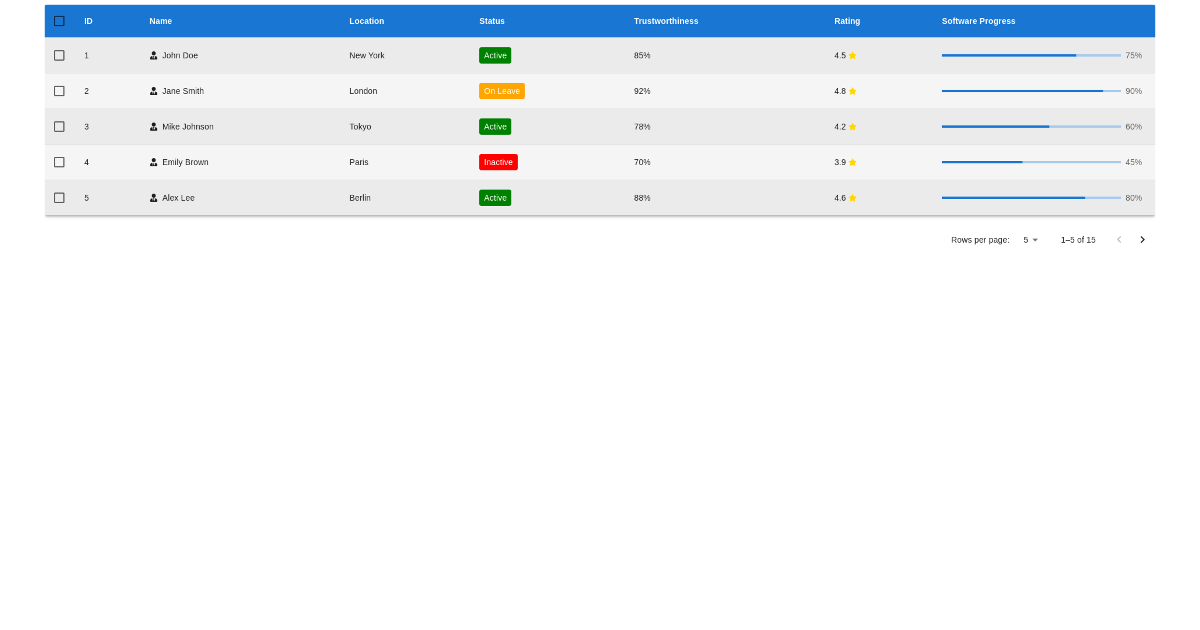Click the star icon next to rating 4.5
This screenshot has height=630, width=1200.
[855, 56]
